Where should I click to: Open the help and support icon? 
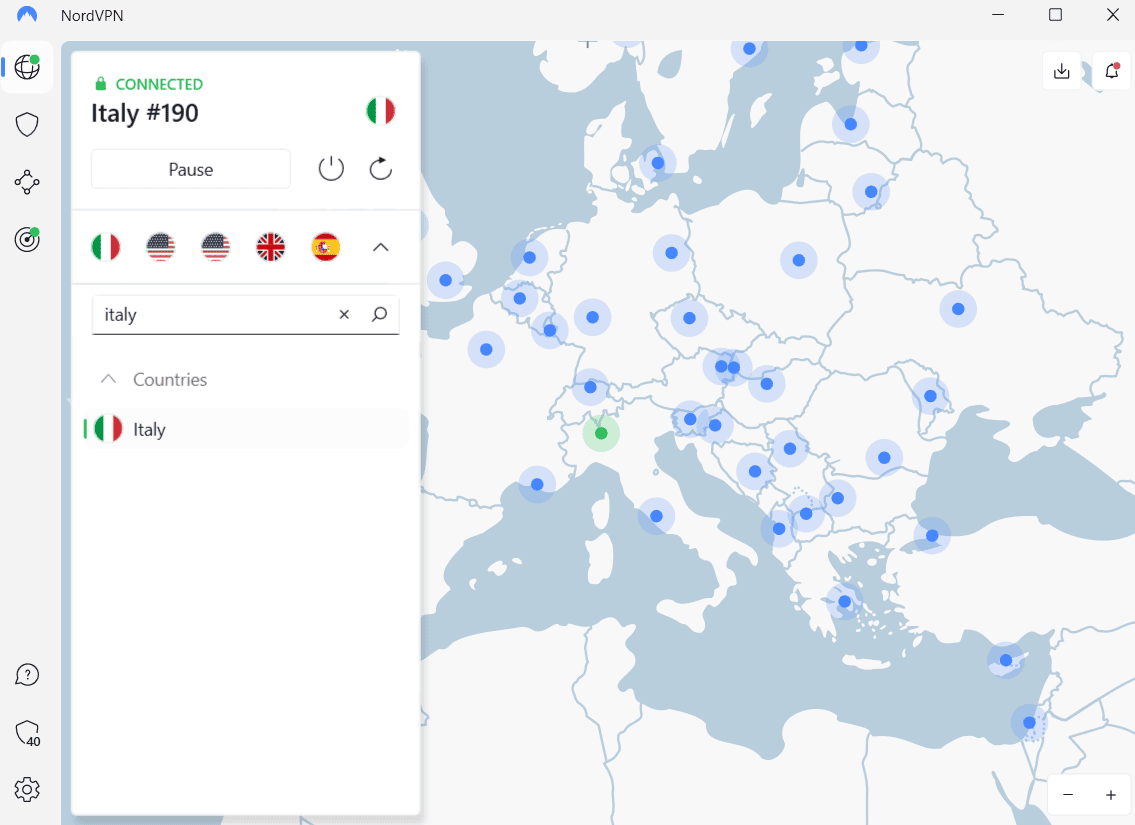click(28, 674)
